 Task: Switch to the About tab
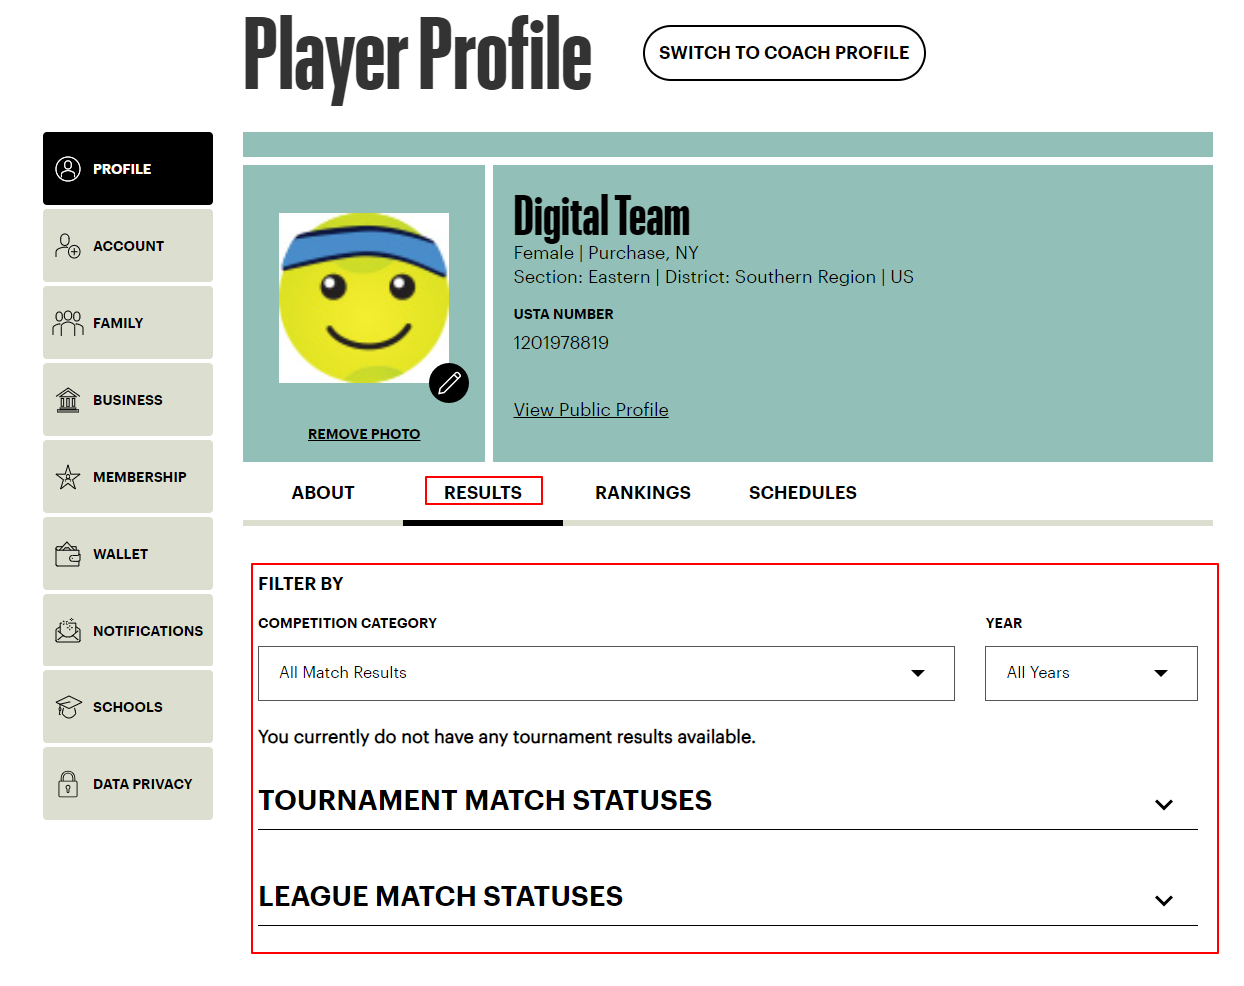tap(323, 493)
